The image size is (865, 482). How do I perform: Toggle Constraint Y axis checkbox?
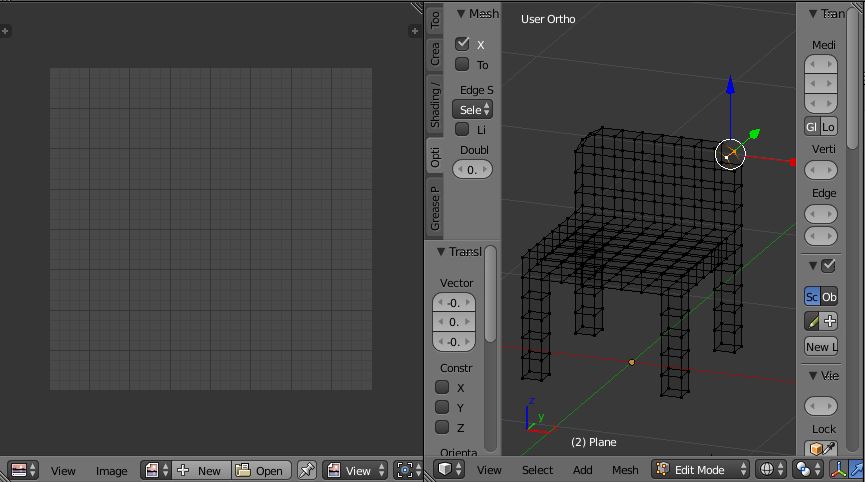[442, 407]
